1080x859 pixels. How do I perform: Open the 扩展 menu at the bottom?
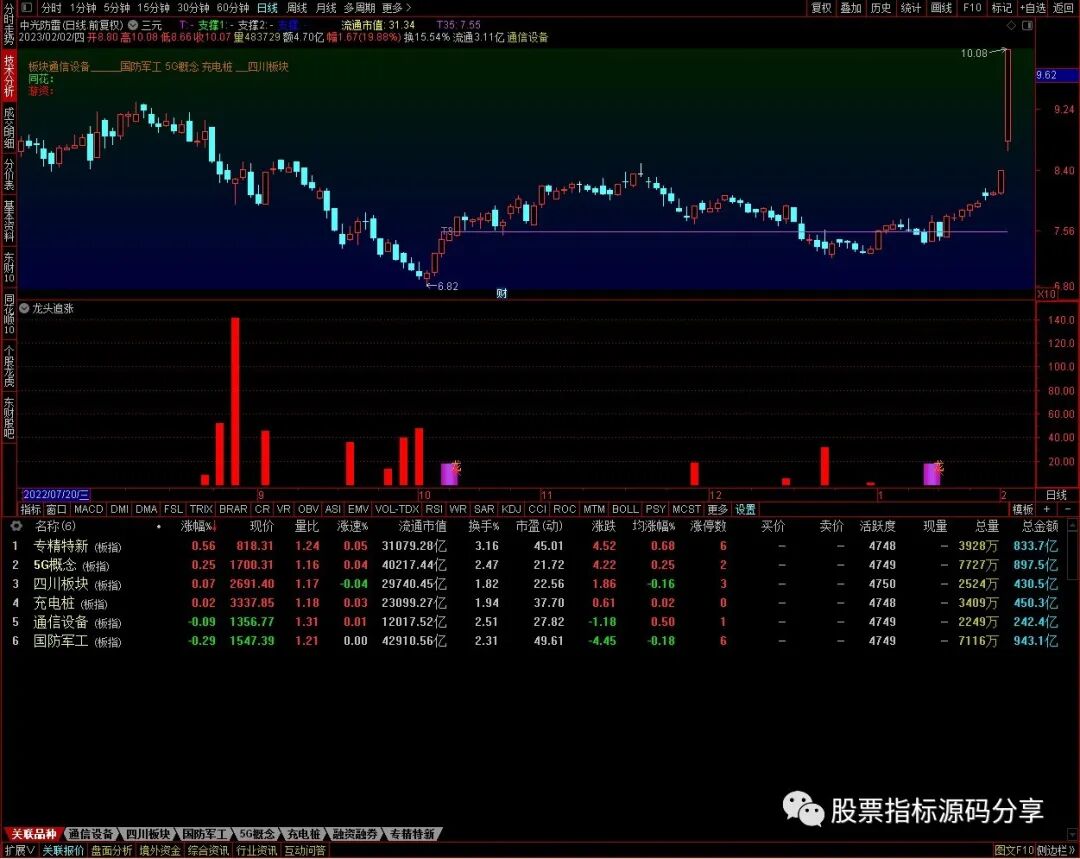point(20,851)
